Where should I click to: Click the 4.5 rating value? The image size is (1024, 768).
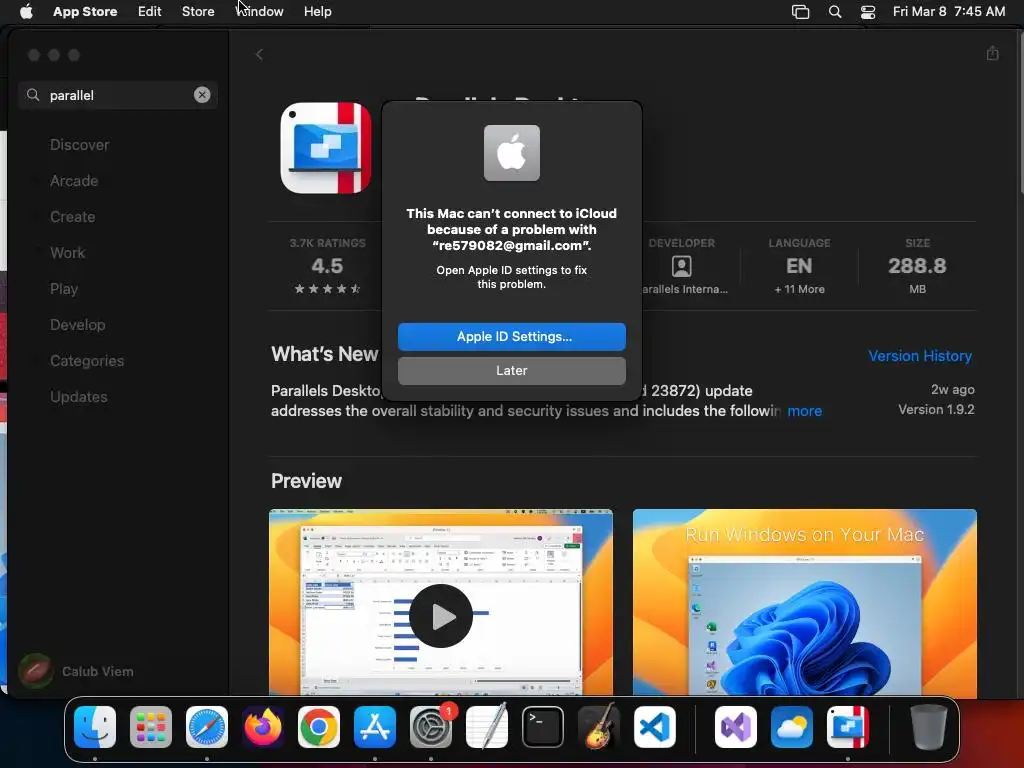click(327, 266)
